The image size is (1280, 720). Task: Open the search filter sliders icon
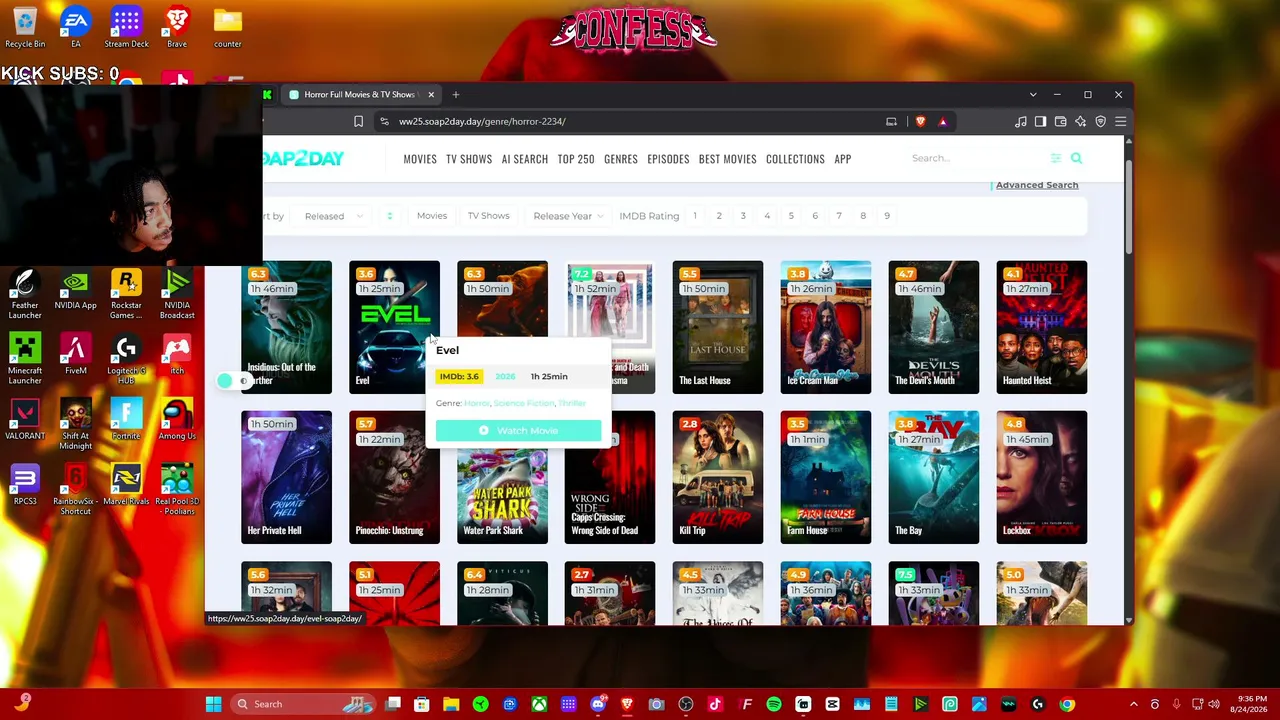click(x=1055, y=158)
